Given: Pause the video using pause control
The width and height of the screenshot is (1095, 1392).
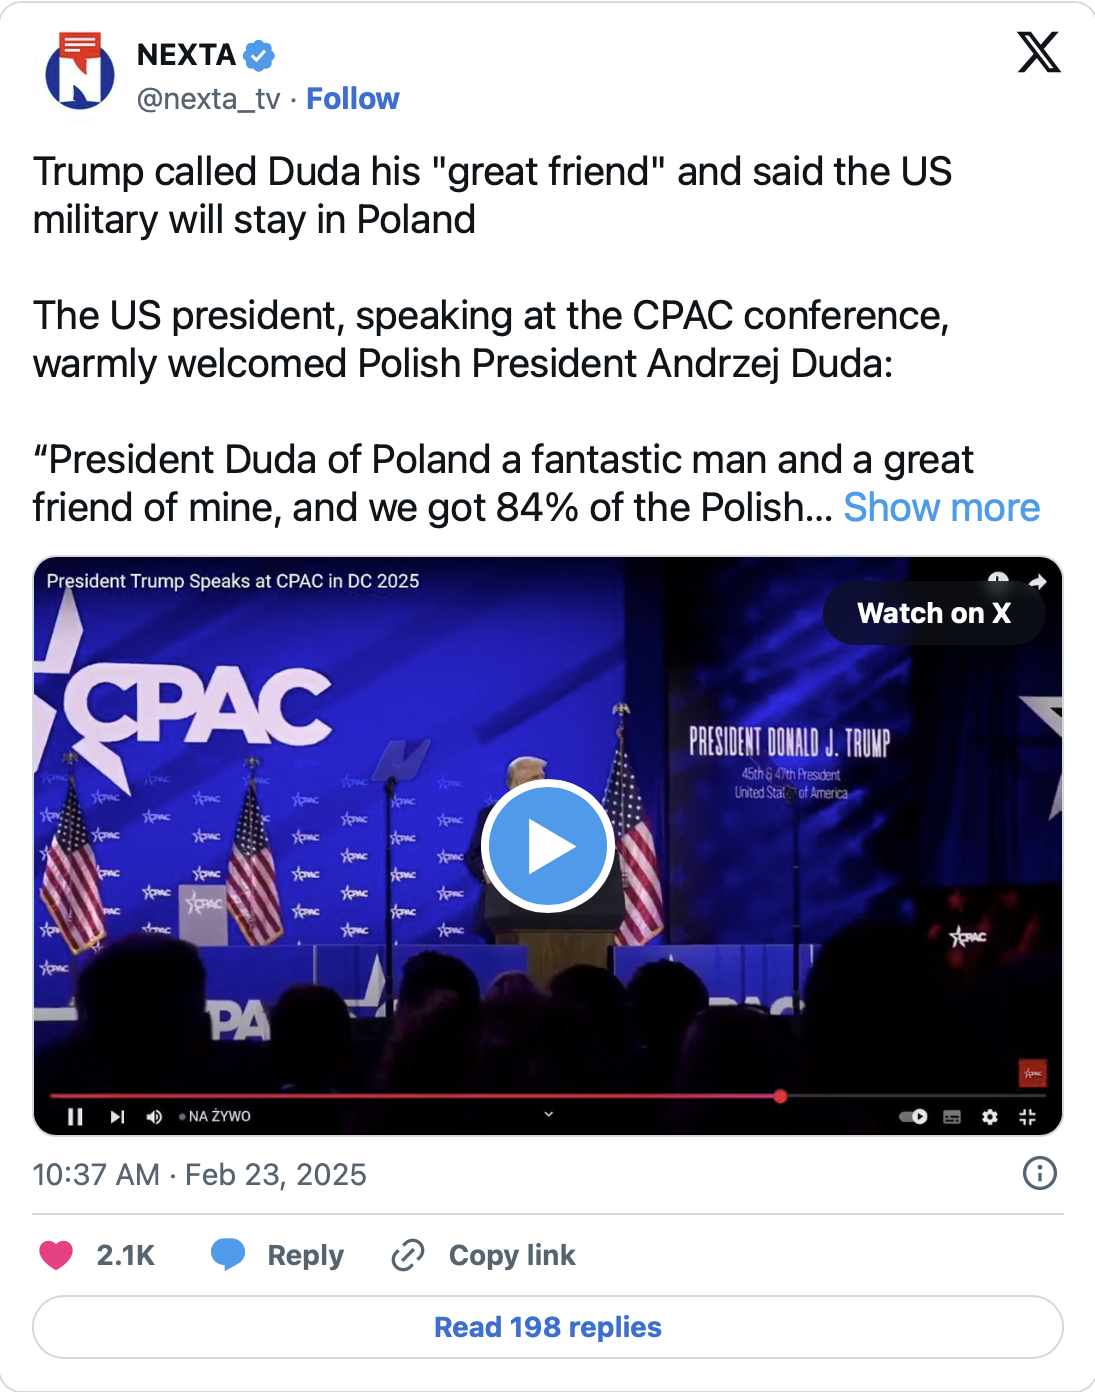Looking at the screenshot, I should coord(75,1117).
